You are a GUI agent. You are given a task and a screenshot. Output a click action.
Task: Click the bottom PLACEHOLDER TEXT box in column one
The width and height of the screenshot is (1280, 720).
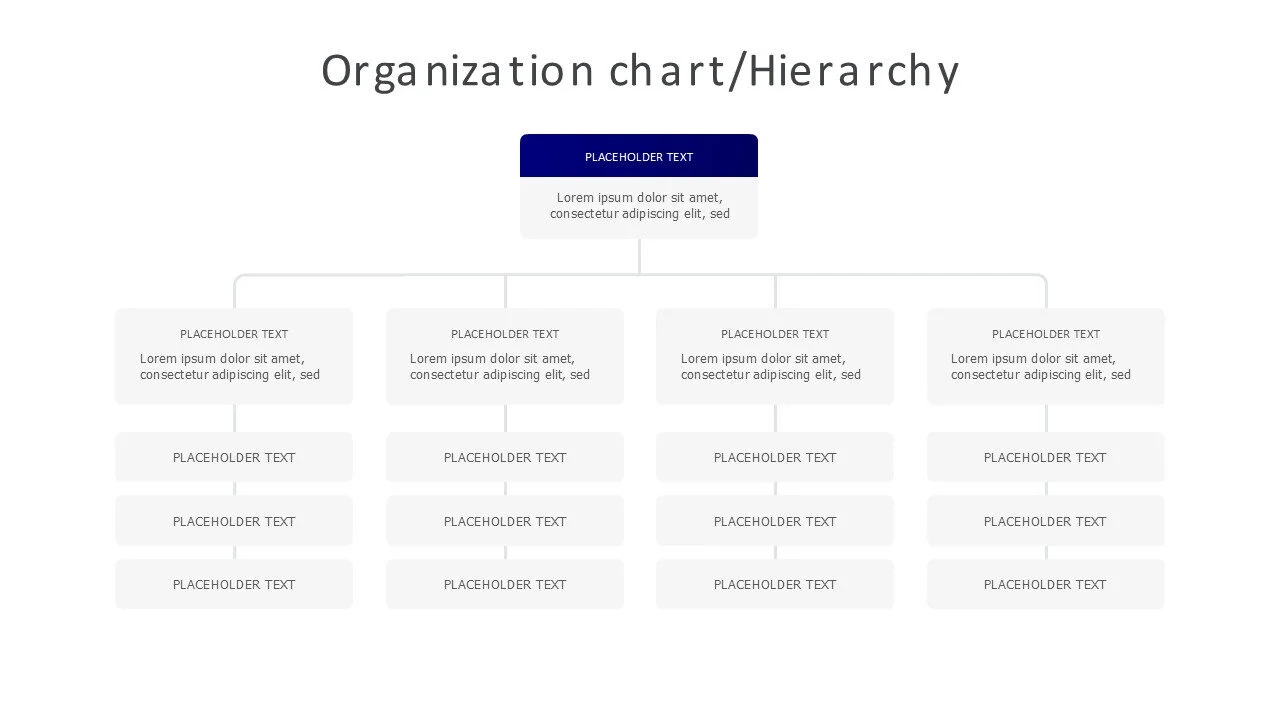coord(233,584)
